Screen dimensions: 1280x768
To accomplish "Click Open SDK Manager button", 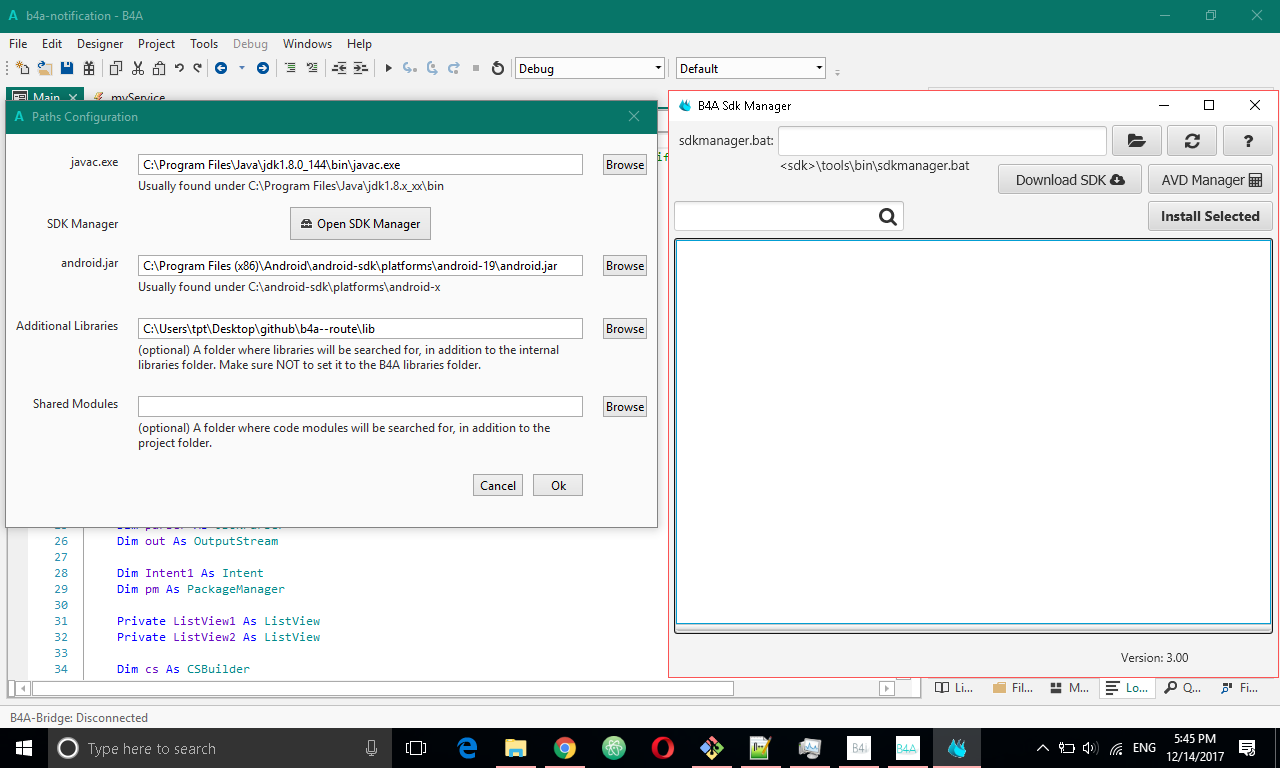I will coord(360,224).
